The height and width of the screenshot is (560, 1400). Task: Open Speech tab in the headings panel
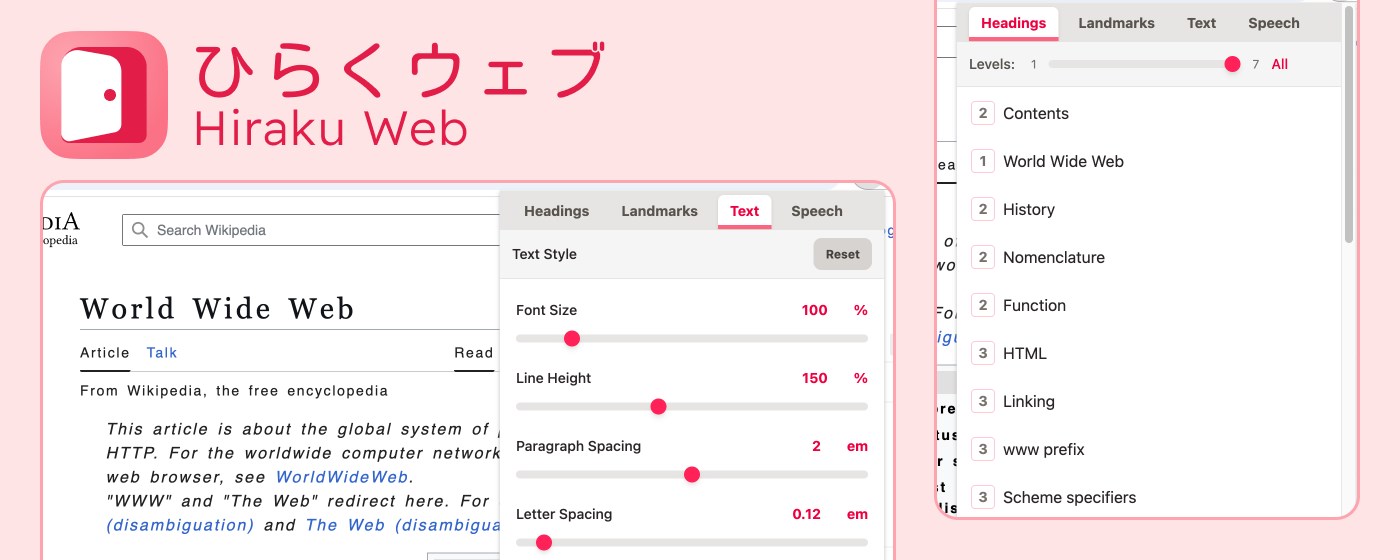tap(1274, 23)
